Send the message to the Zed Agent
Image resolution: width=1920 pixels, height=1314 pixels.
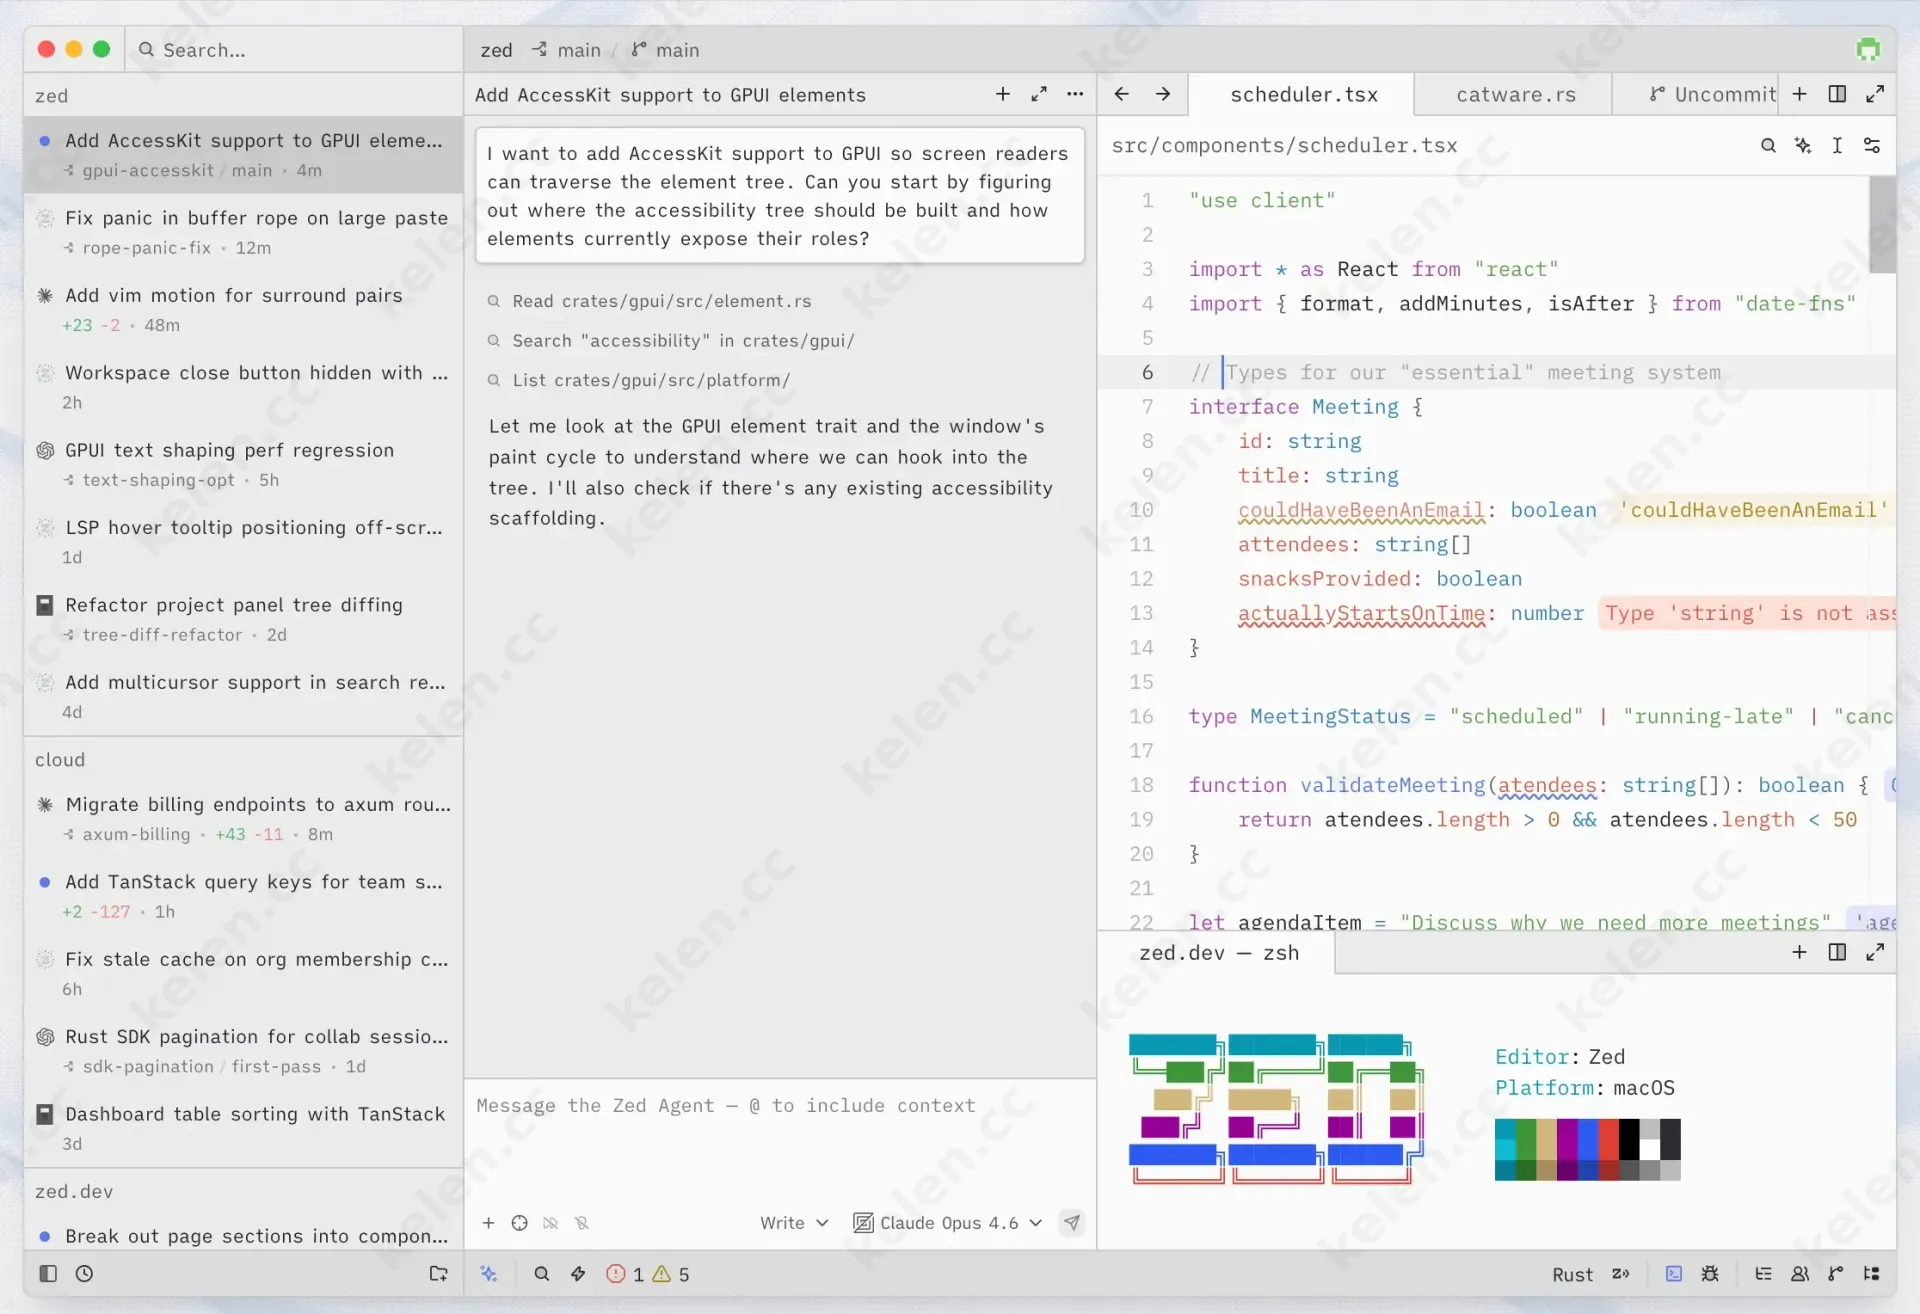[1072, 1223]
